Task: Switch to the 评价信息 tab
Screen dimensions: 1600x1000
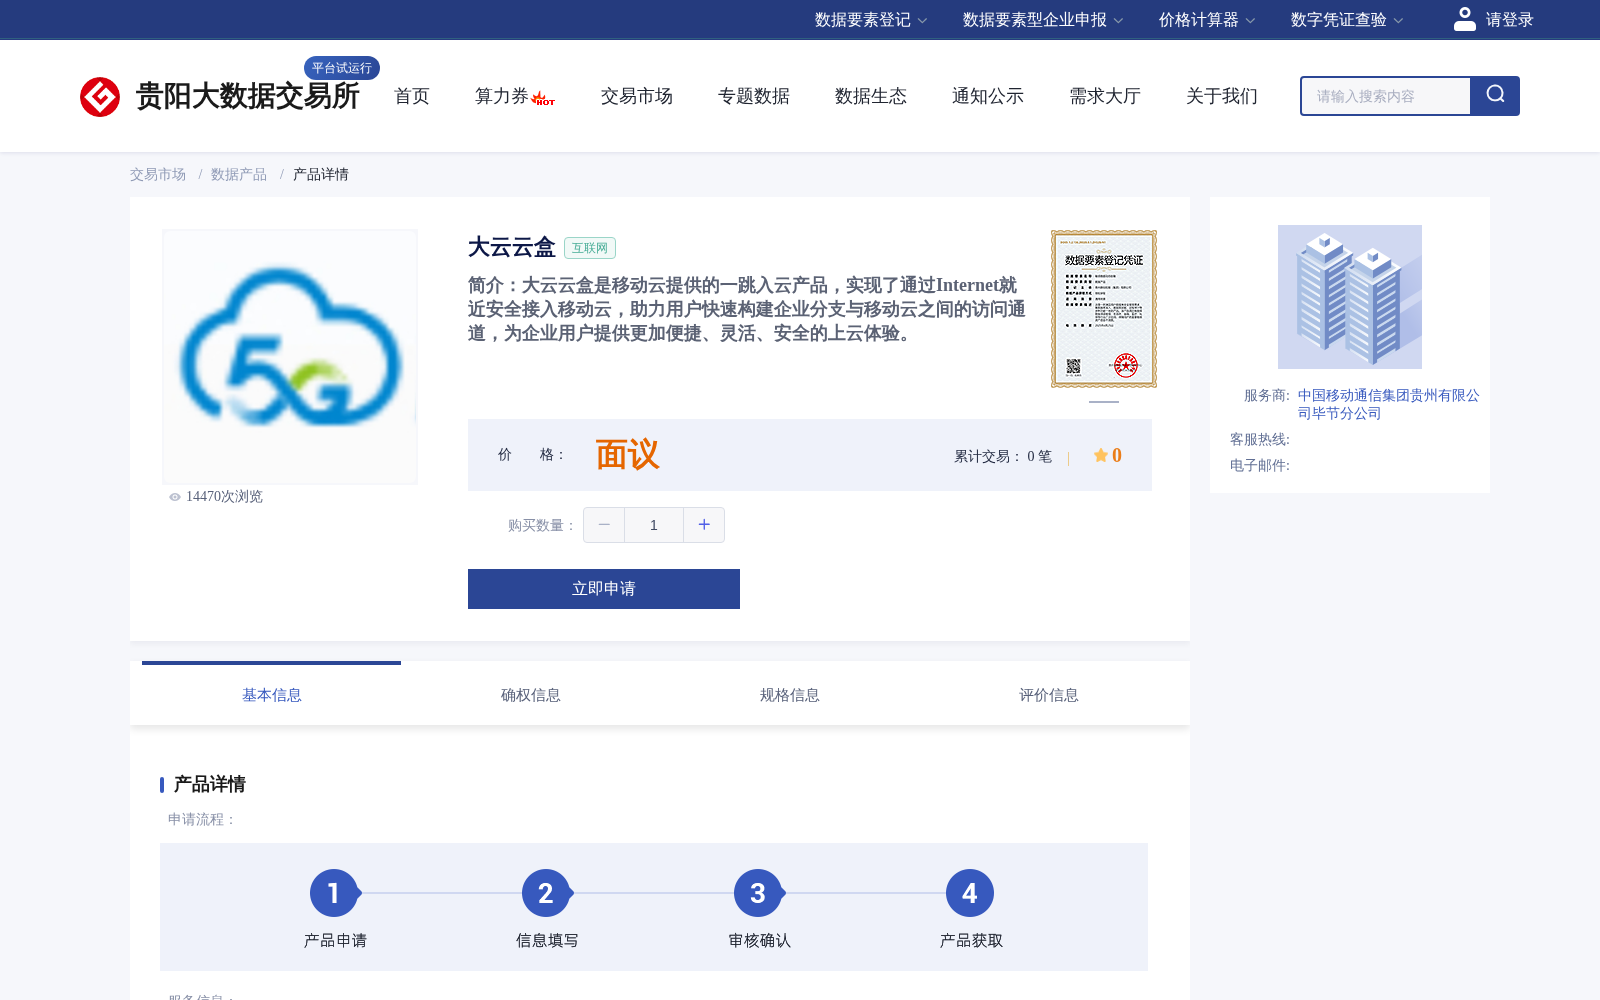Action: click(1049, 695)
